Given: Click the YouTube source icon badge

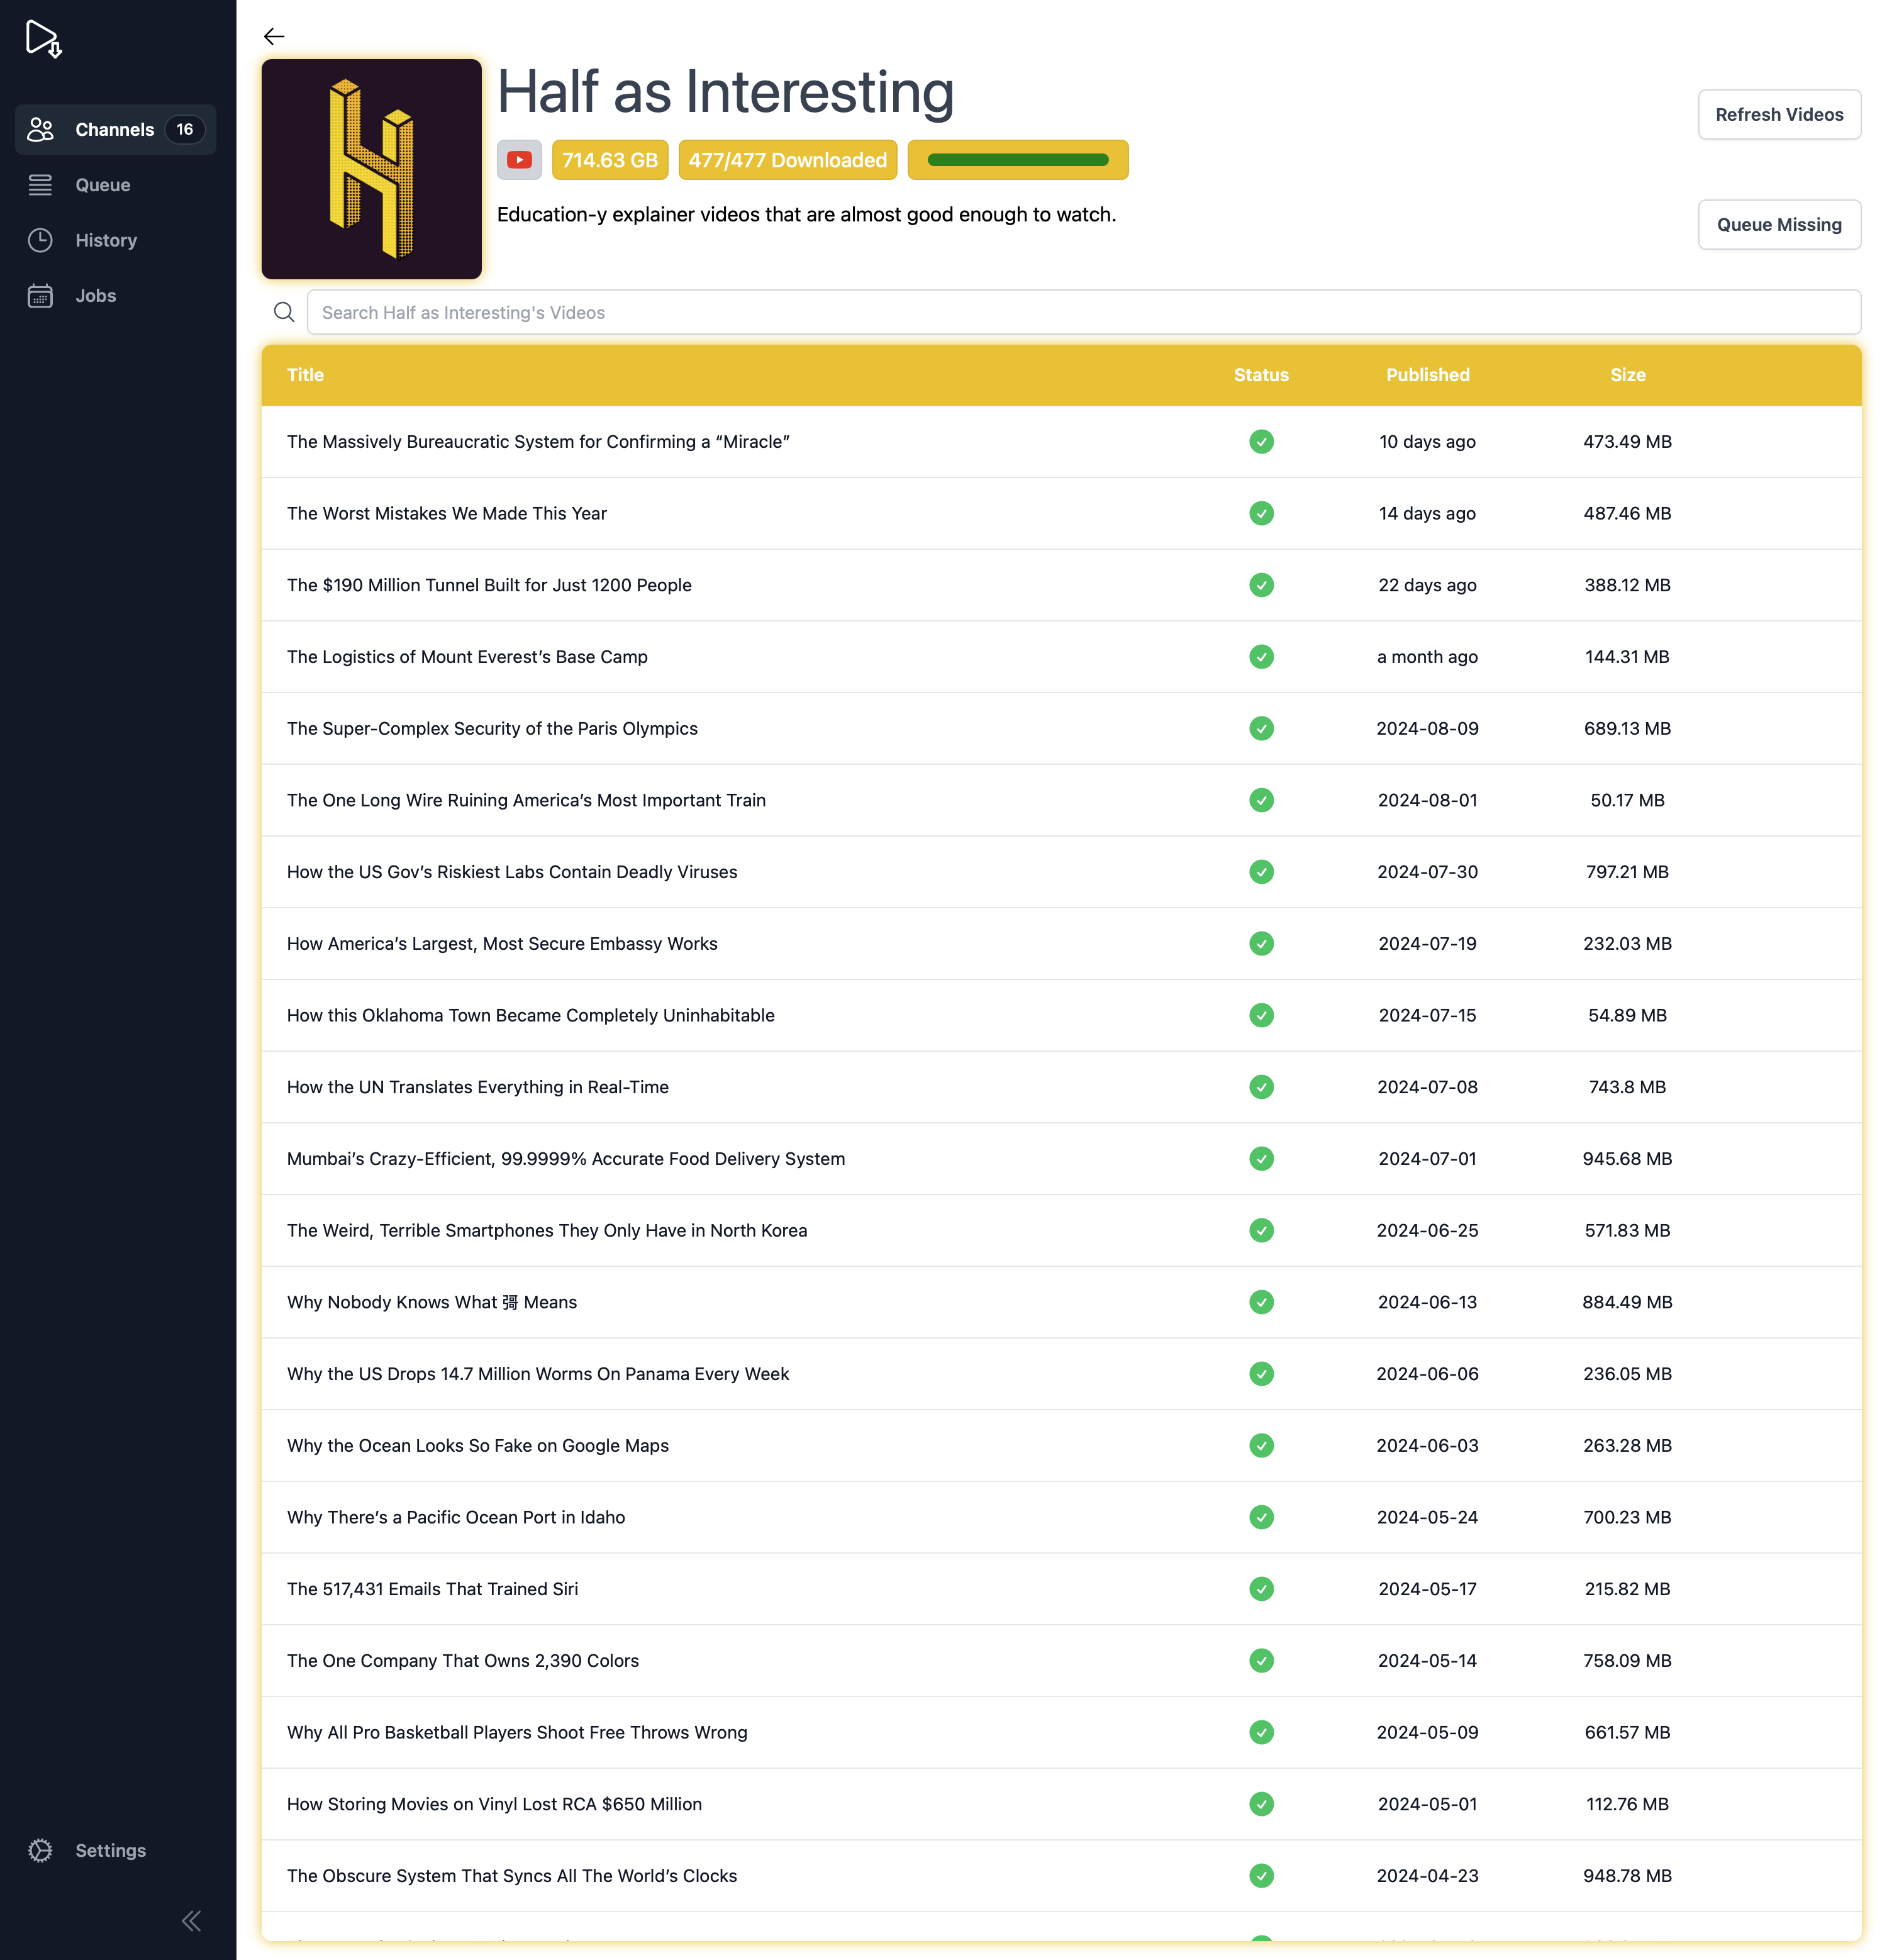Looking at the screenshot, I should click(519, 160).
